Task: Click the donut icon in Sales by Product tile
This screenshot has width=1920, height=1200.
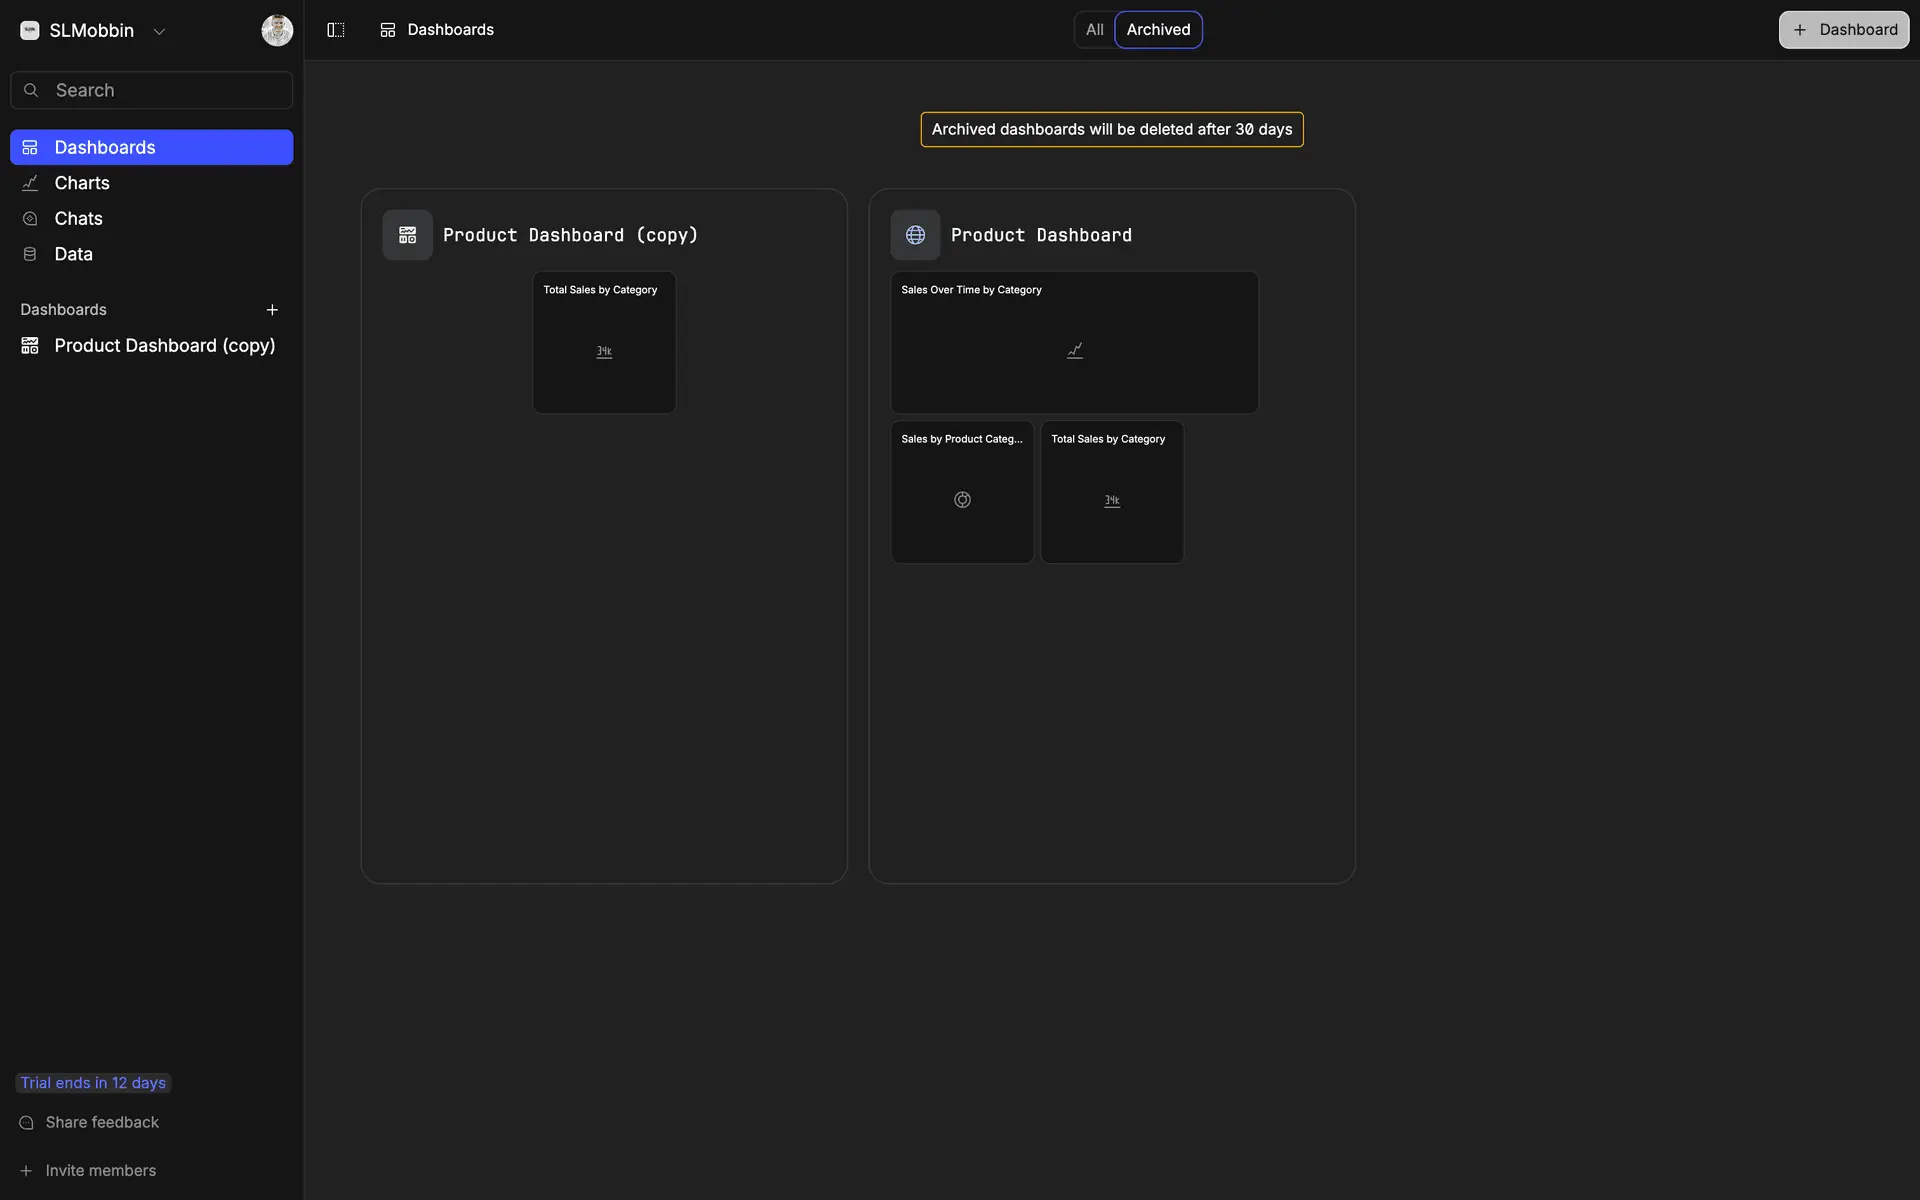Action: [962, 500]
